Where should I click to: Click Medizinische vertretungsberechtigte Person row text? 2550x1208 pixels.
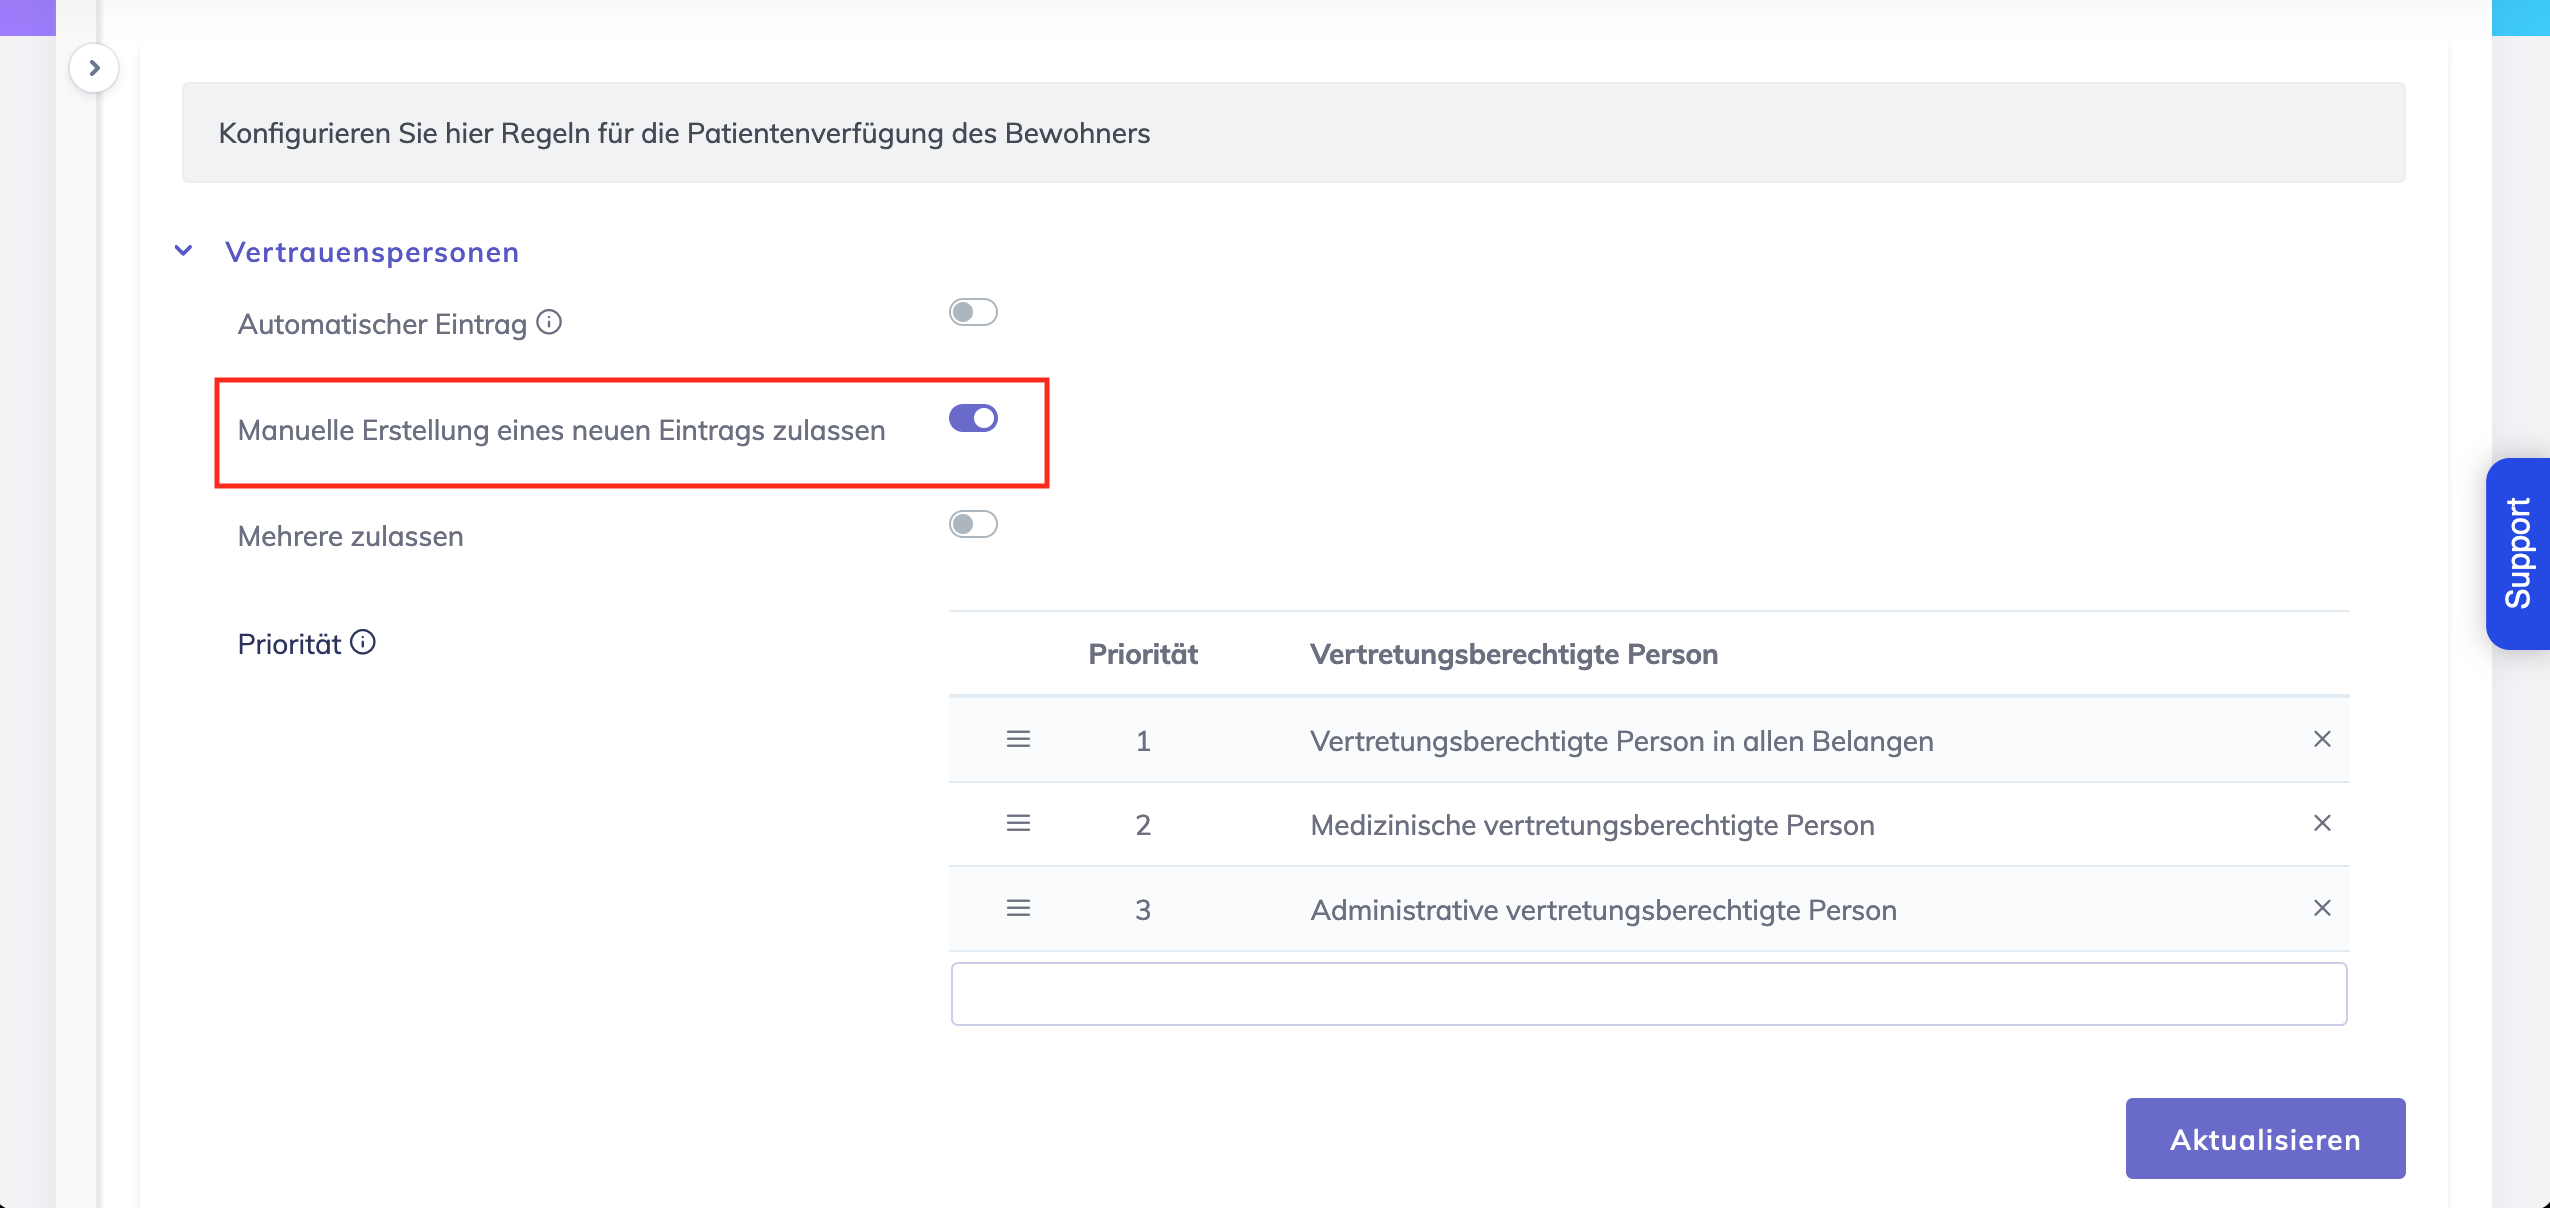click(1592, 826)
